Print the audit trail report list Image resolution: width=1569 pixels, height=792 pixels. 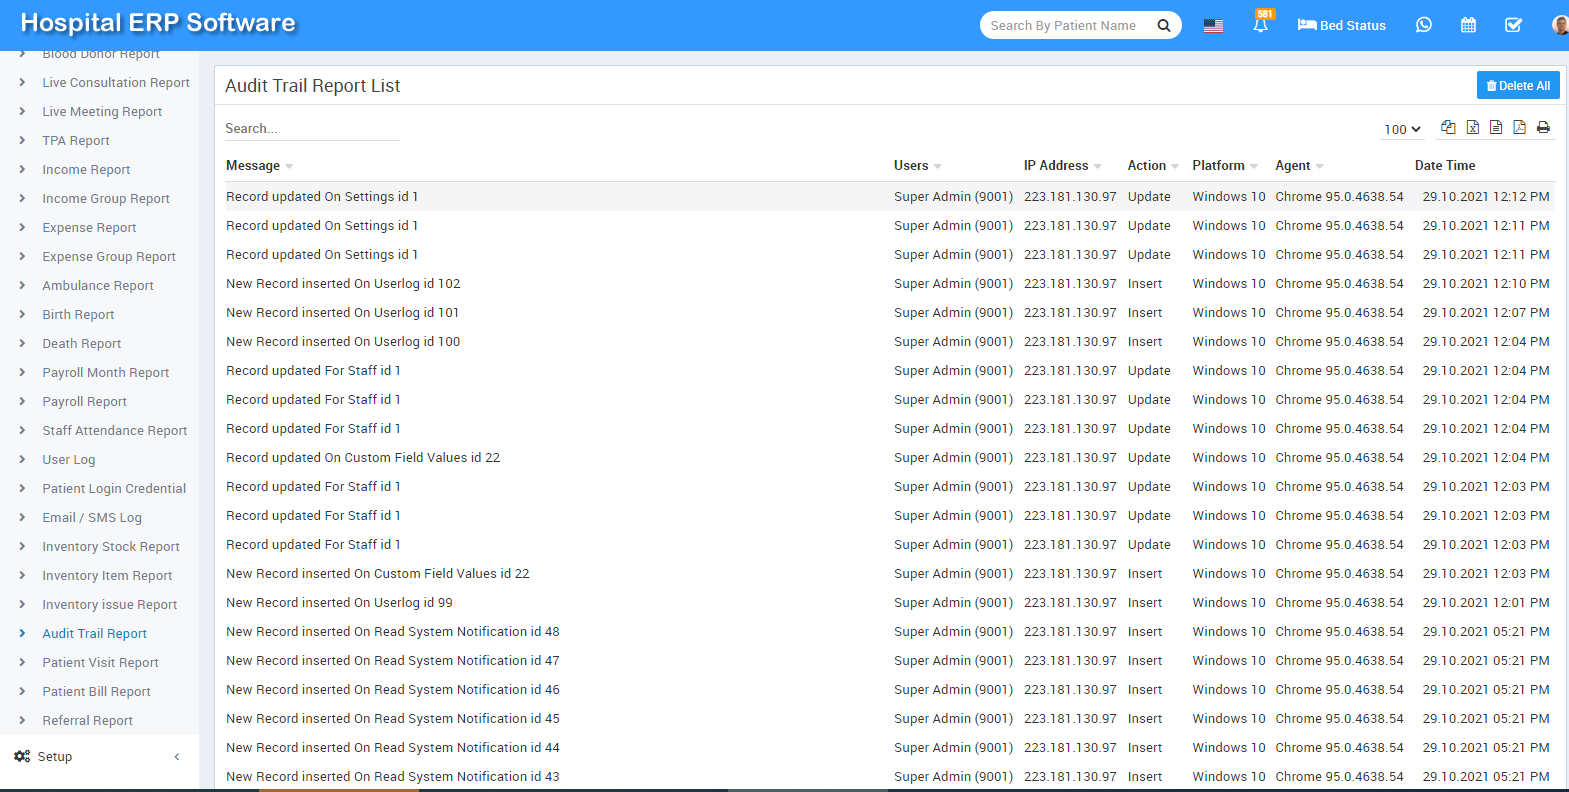coord(1543,127)
